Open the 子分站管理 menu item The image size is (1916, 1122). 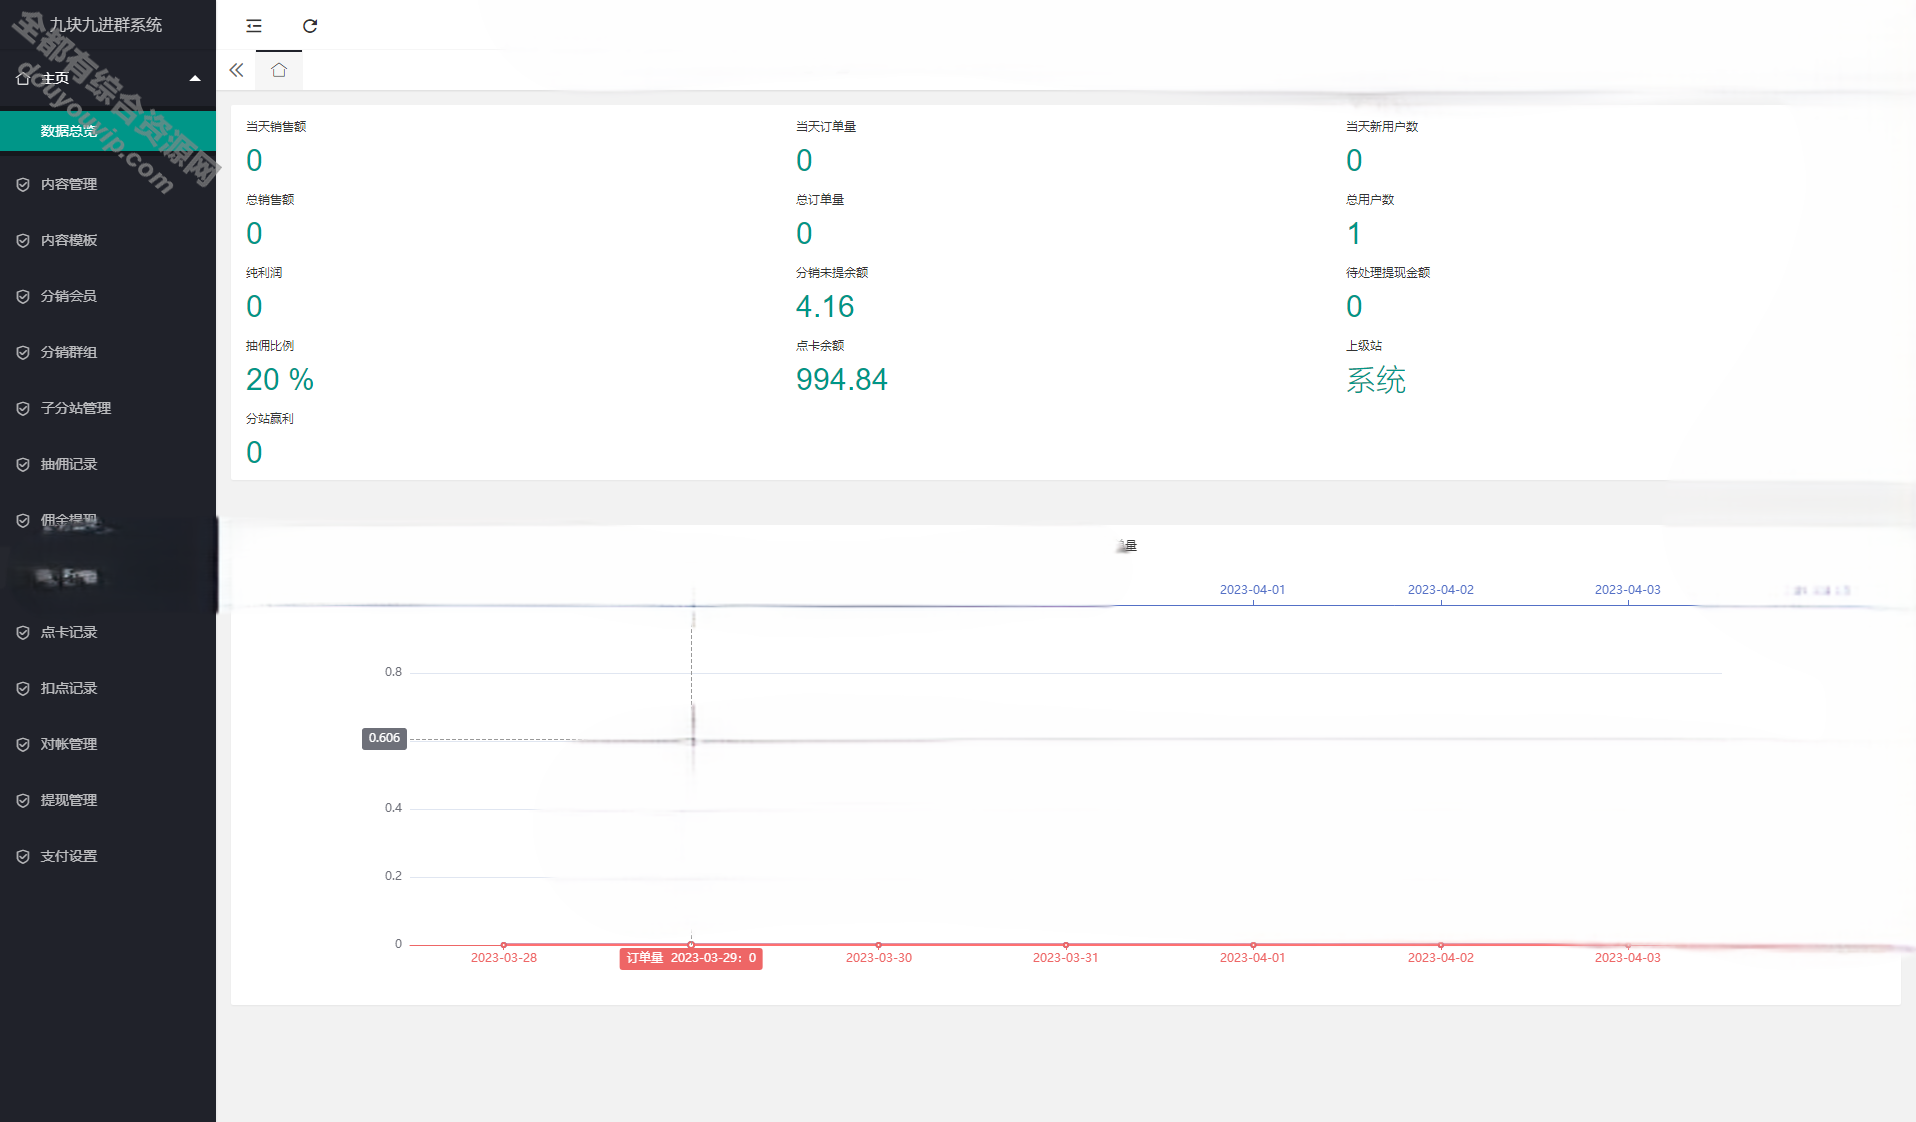[108, 408]
